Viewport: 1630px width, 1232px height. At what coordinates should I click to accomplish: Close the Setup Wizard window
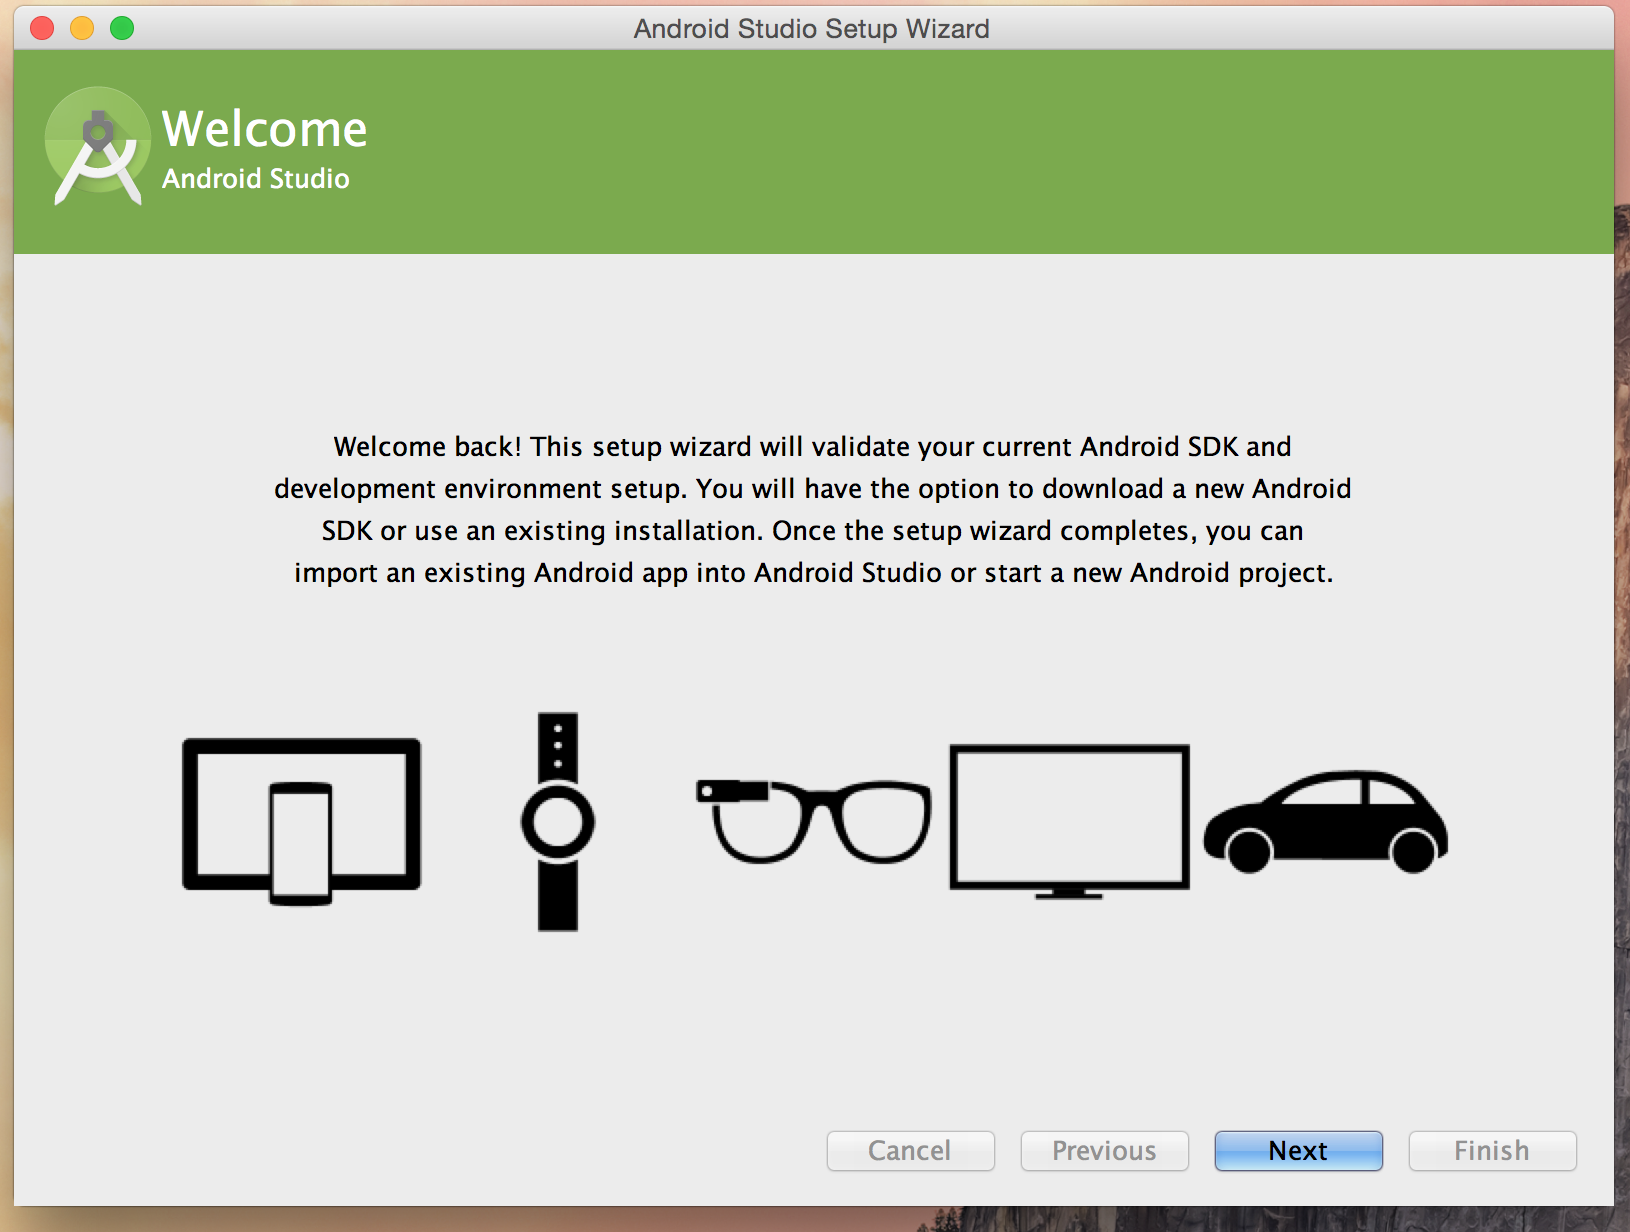click(x=42, y=28)
